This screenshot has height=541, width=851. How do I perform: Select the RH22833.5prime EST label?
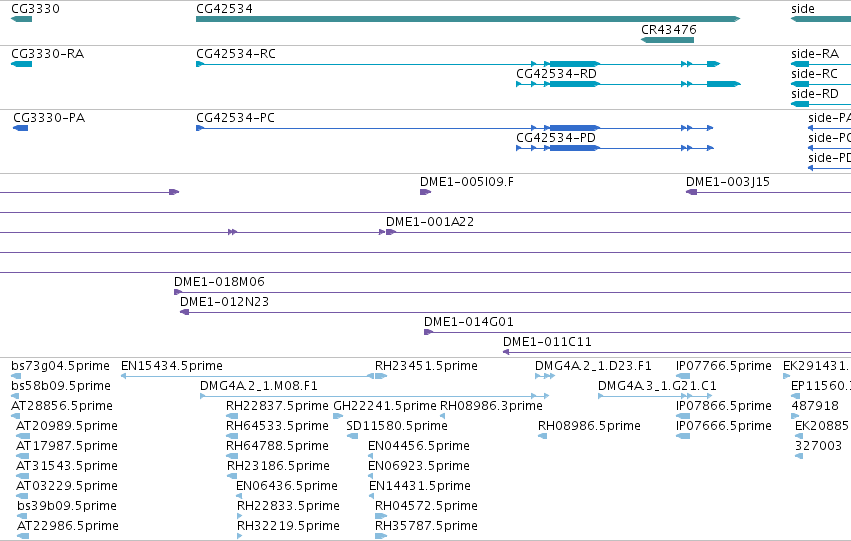pos(288,507)
